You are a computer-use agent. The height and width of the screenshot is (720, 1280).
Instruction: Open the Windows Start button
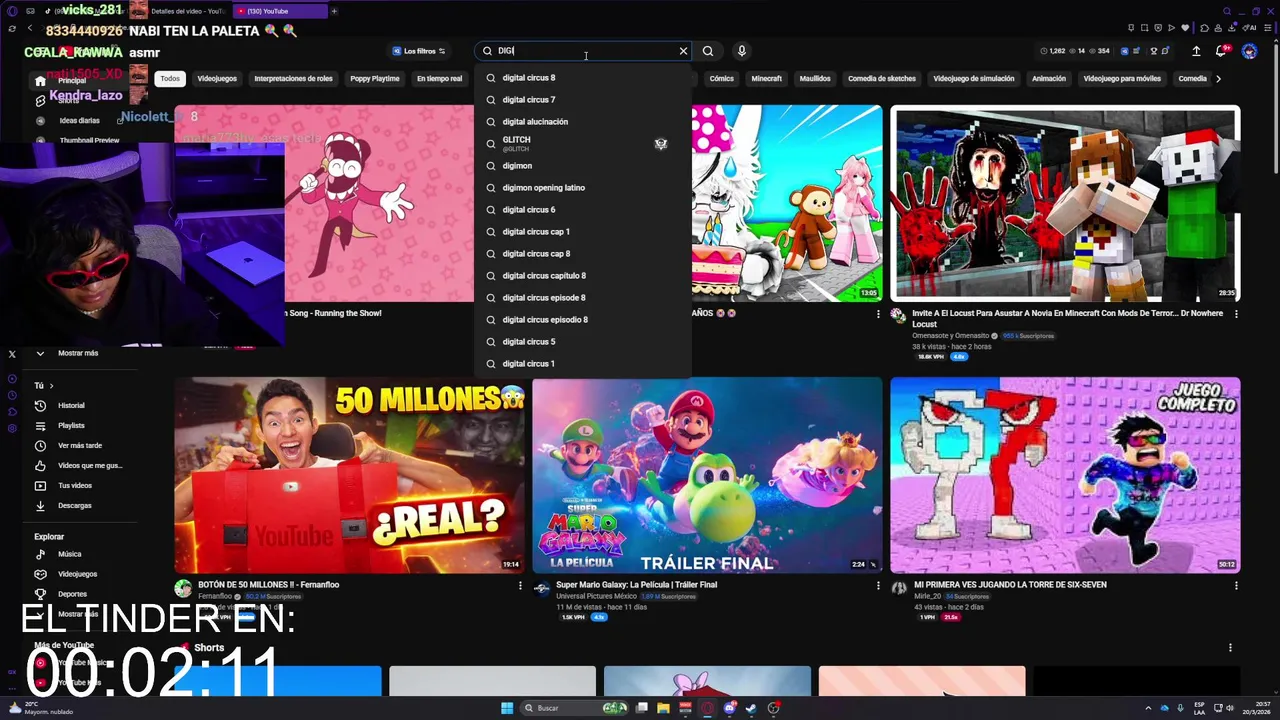507,708
